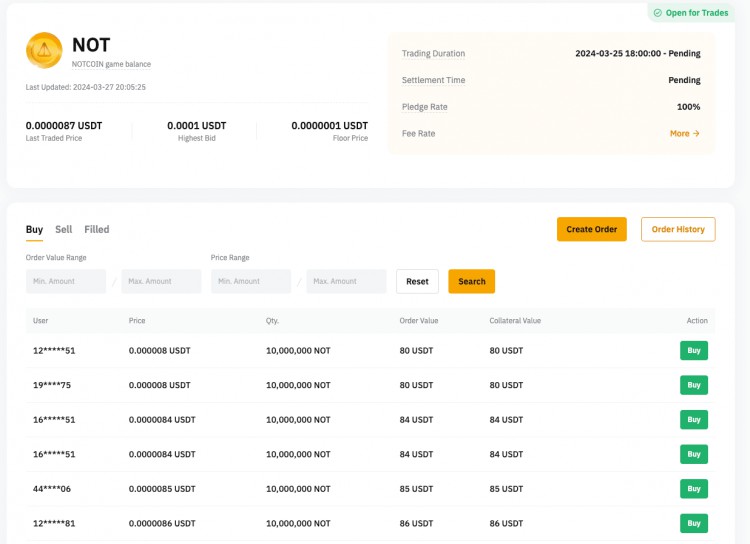Click the Price column header
The width and height of the screenshot is (750, 544).
point(137,321)
